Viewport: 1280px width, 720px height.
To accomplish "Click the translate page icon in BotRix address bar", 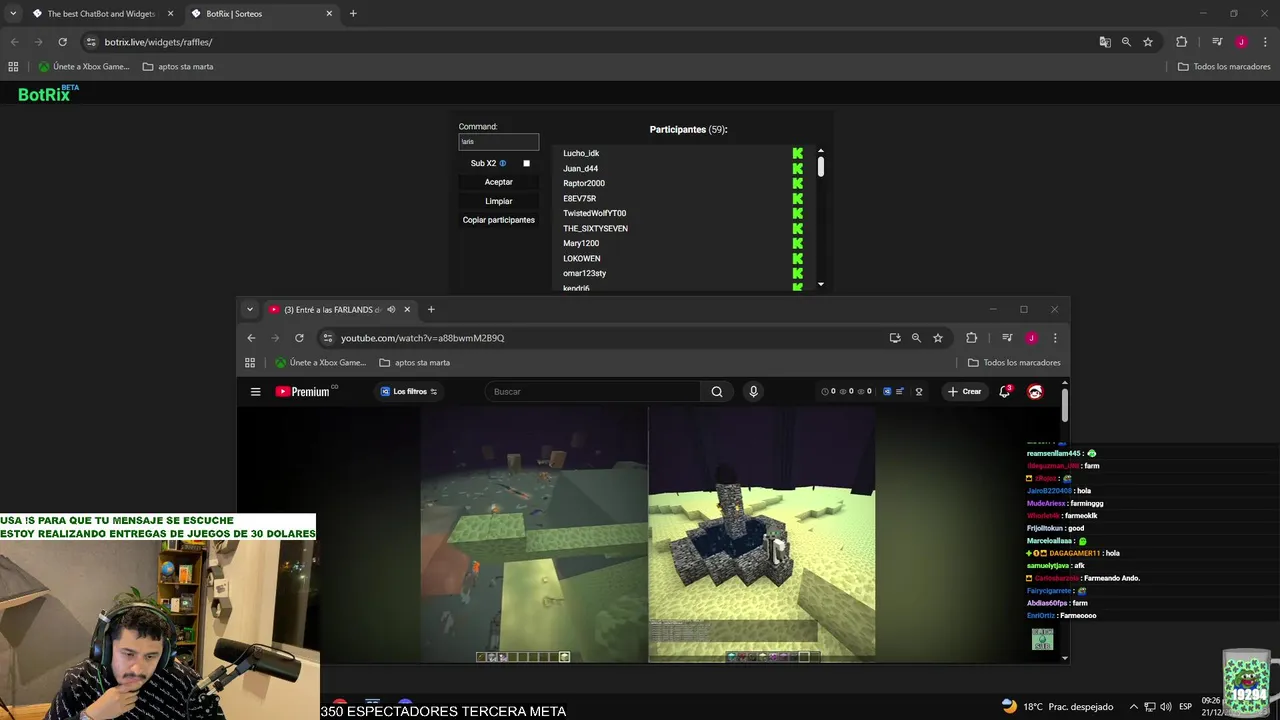I will pos(1105,42).
